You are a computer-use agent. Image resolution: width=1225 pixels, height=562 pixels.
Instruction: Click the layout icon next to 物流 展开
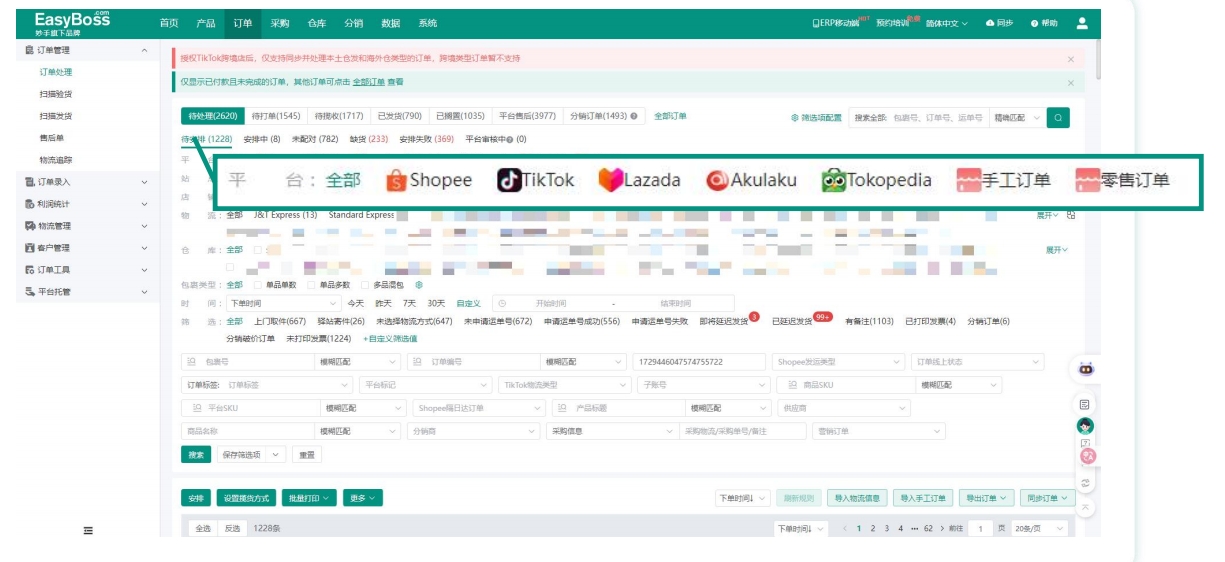click(1071, 215)
